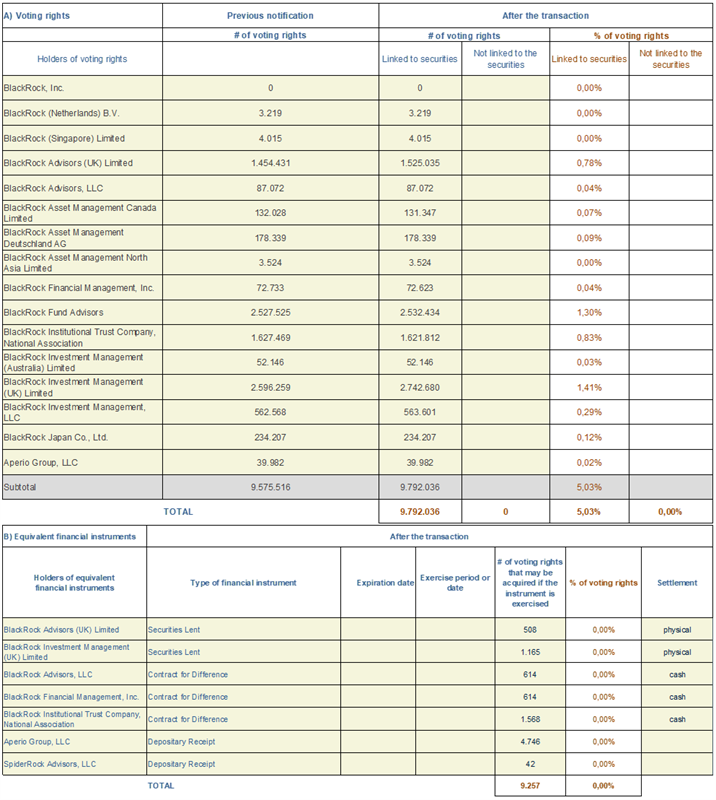Select 'B) Equivalent financial instruments' header
Screen dimensions: 716x800
click(74, 537)
